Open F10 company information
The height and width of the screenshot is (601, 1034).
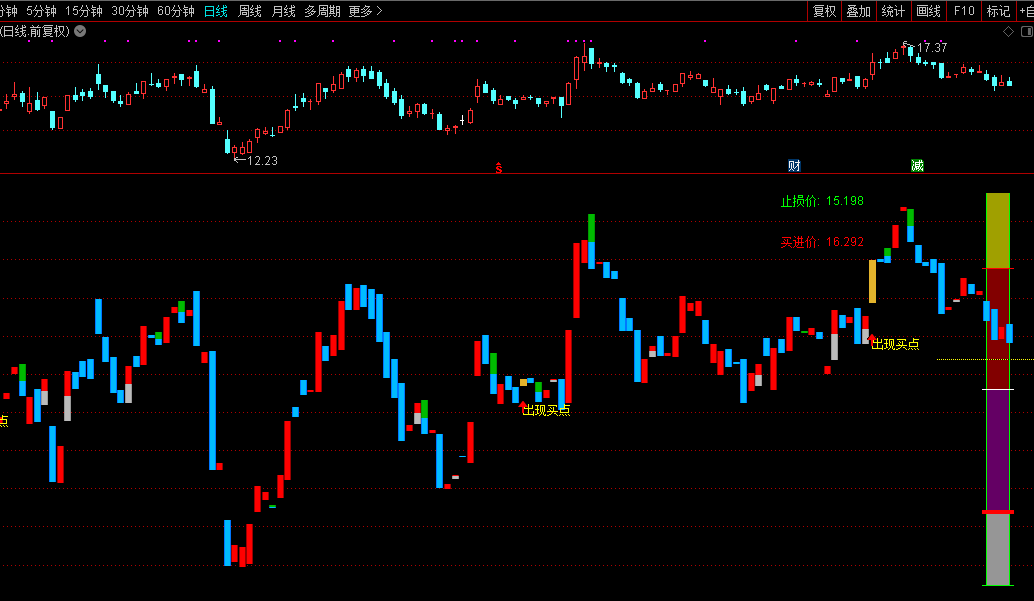963,11
